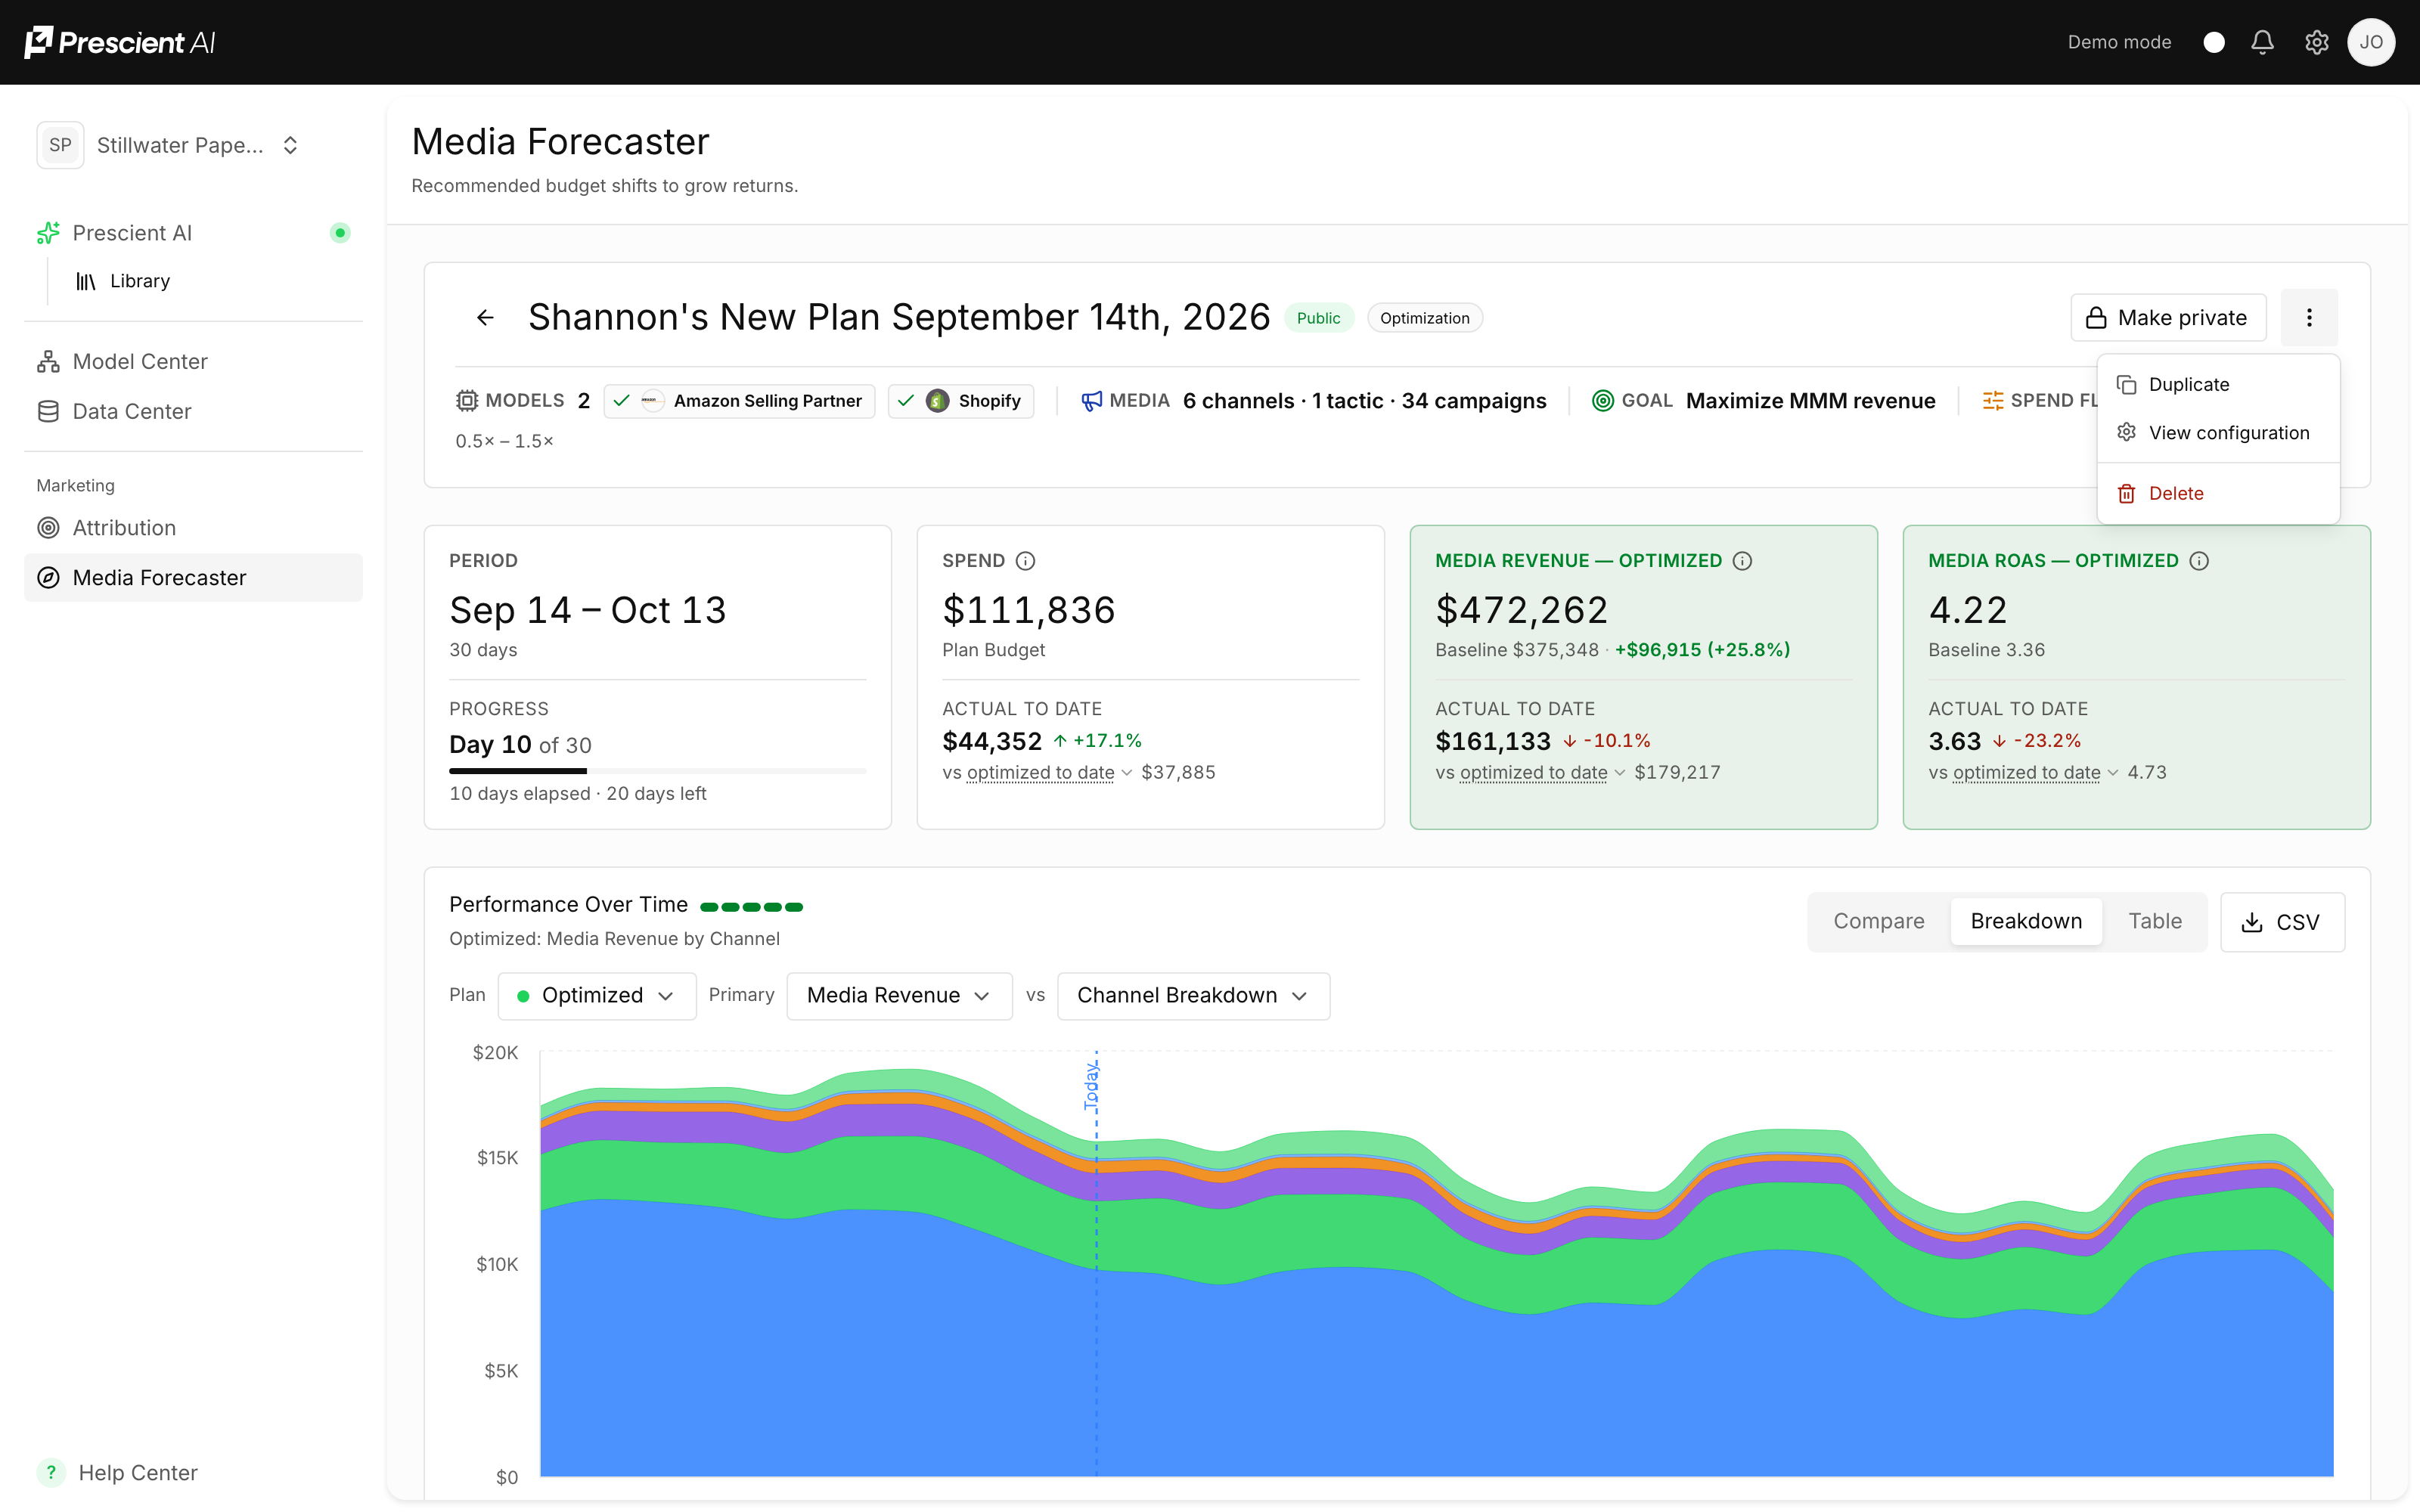
Task: Download the CSV export
Action: coord(2282,922)
